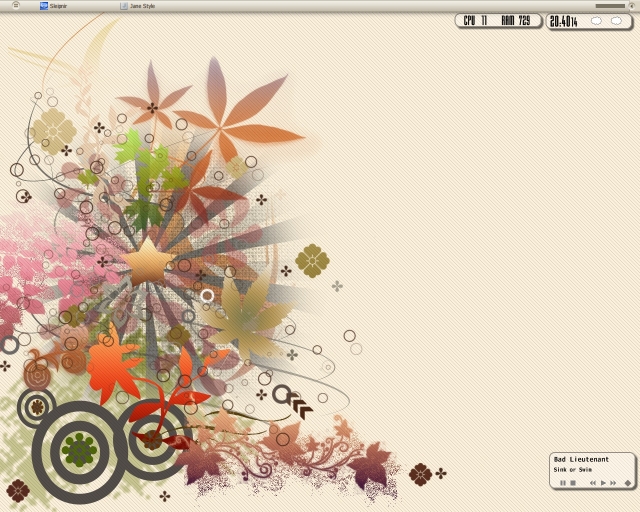
Task: Click the first cloud weather icon
Action: (596, 21)
